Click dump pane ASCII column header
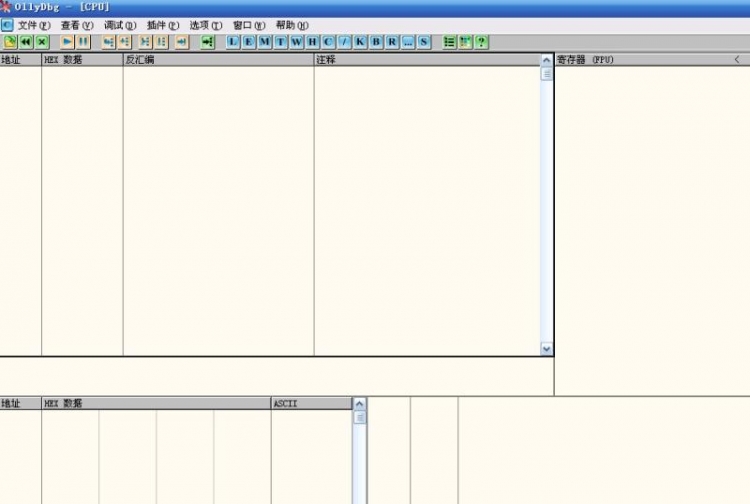750x504 pixels. (x=311, y=403)
